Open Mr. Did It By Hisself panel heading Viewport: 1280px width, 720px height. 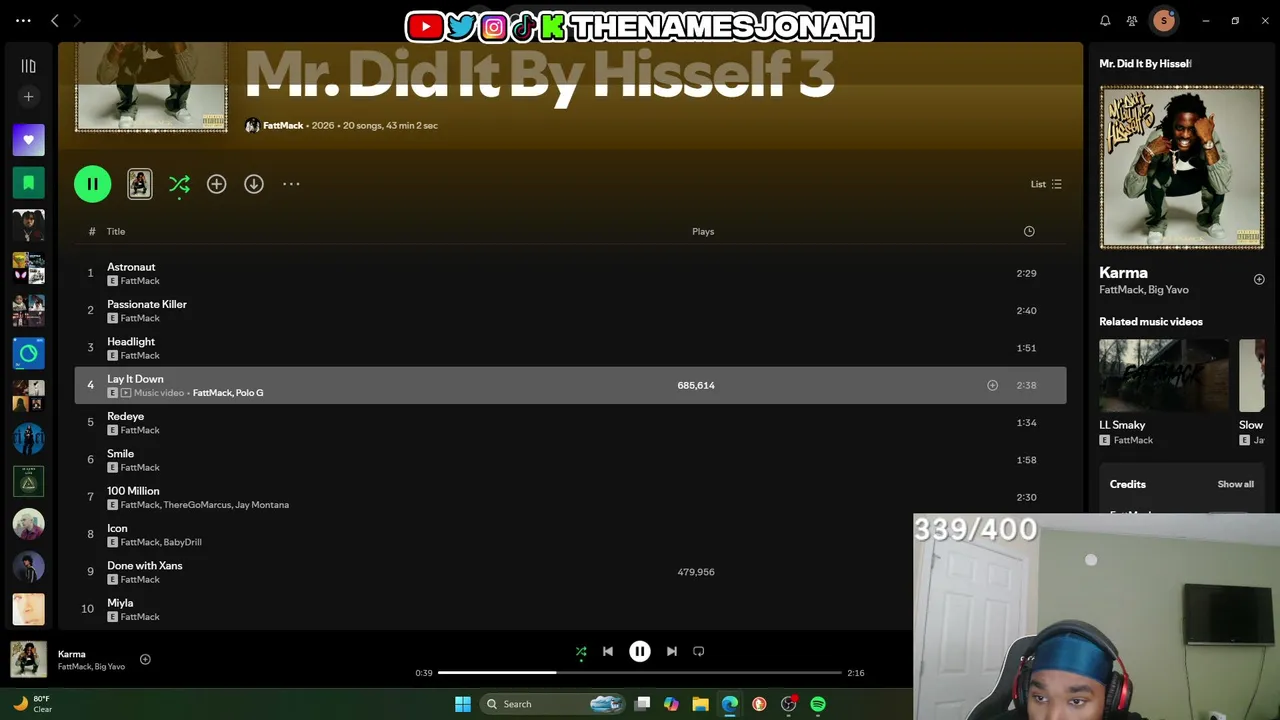click(1145, 64)
